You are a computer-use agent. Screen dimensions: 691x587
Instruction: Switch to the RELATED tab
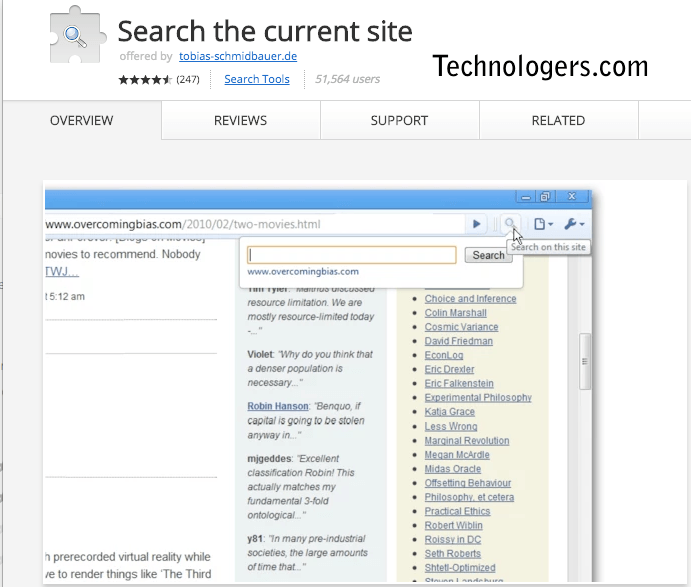558,120
